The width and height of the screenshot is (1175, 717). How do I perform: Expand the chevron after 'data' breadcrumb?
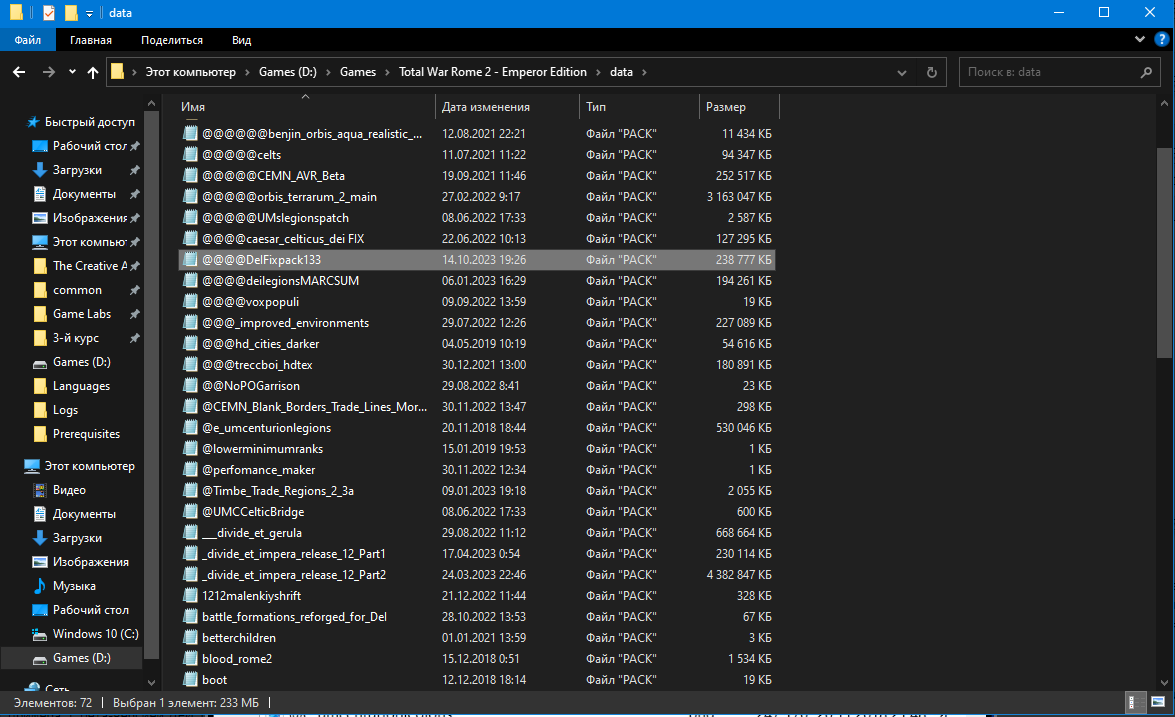[644, 72]
